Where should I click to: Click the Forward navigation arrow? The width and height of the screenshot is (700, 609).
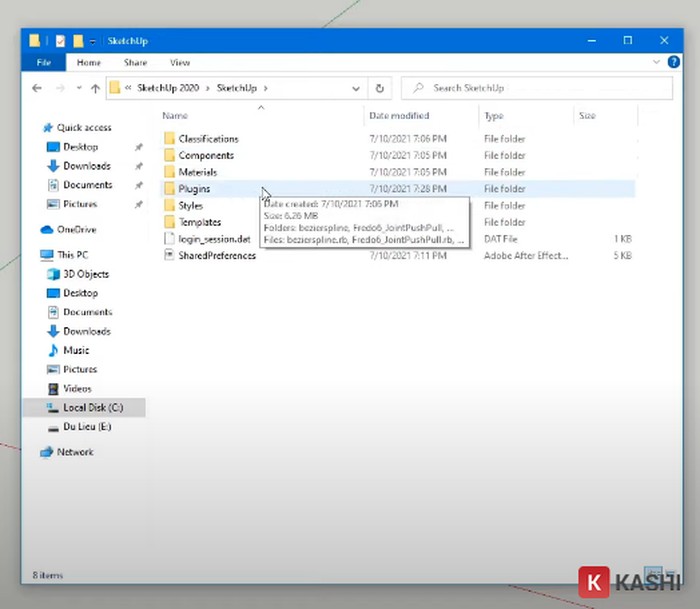60,88
